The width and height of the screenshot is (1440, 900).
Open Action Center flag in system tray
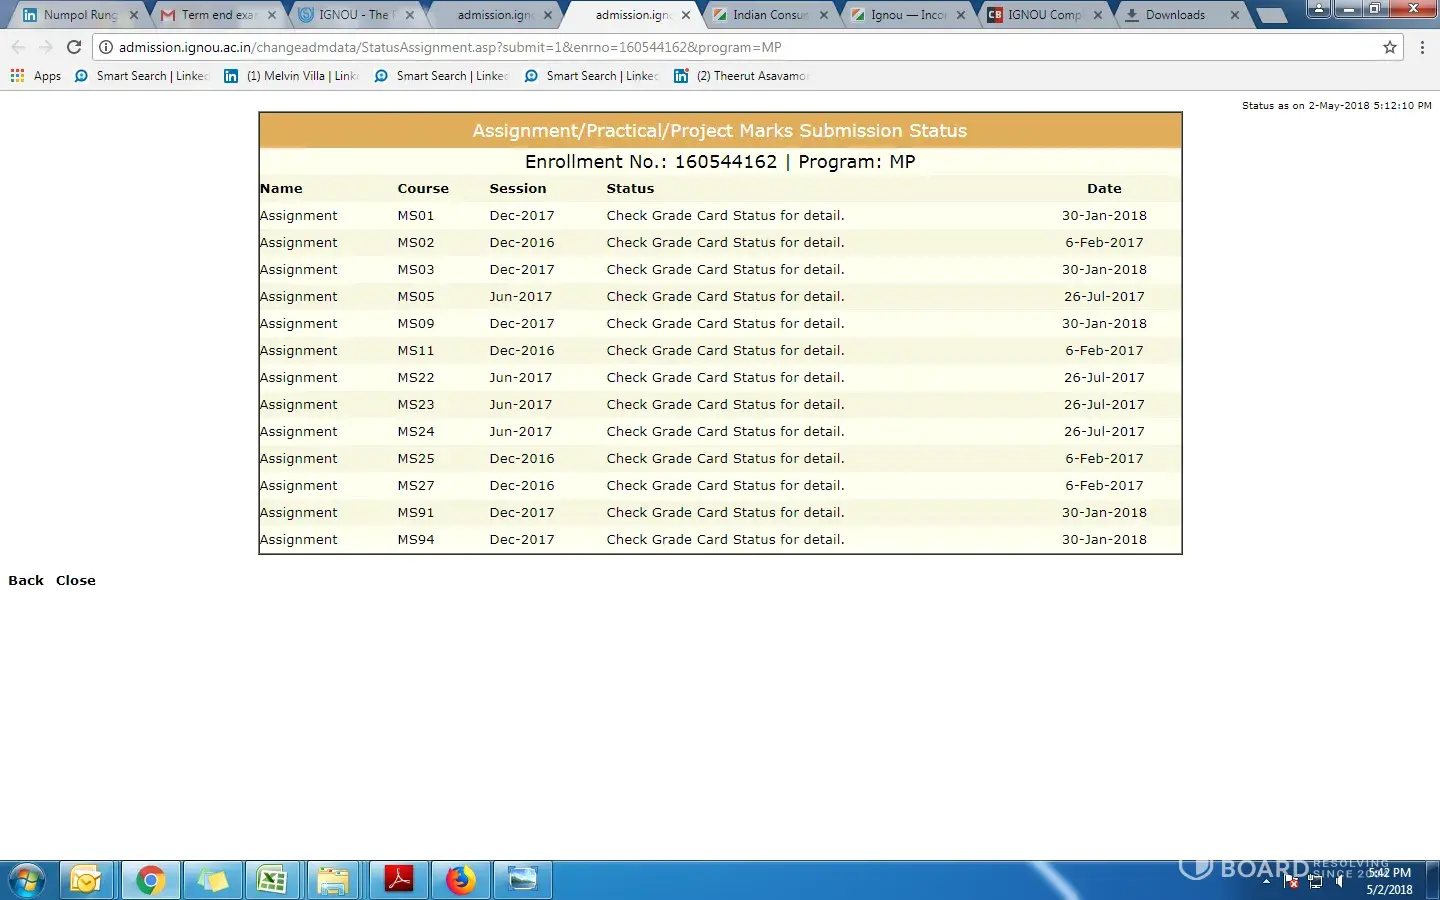click(x=1291, y=881)
